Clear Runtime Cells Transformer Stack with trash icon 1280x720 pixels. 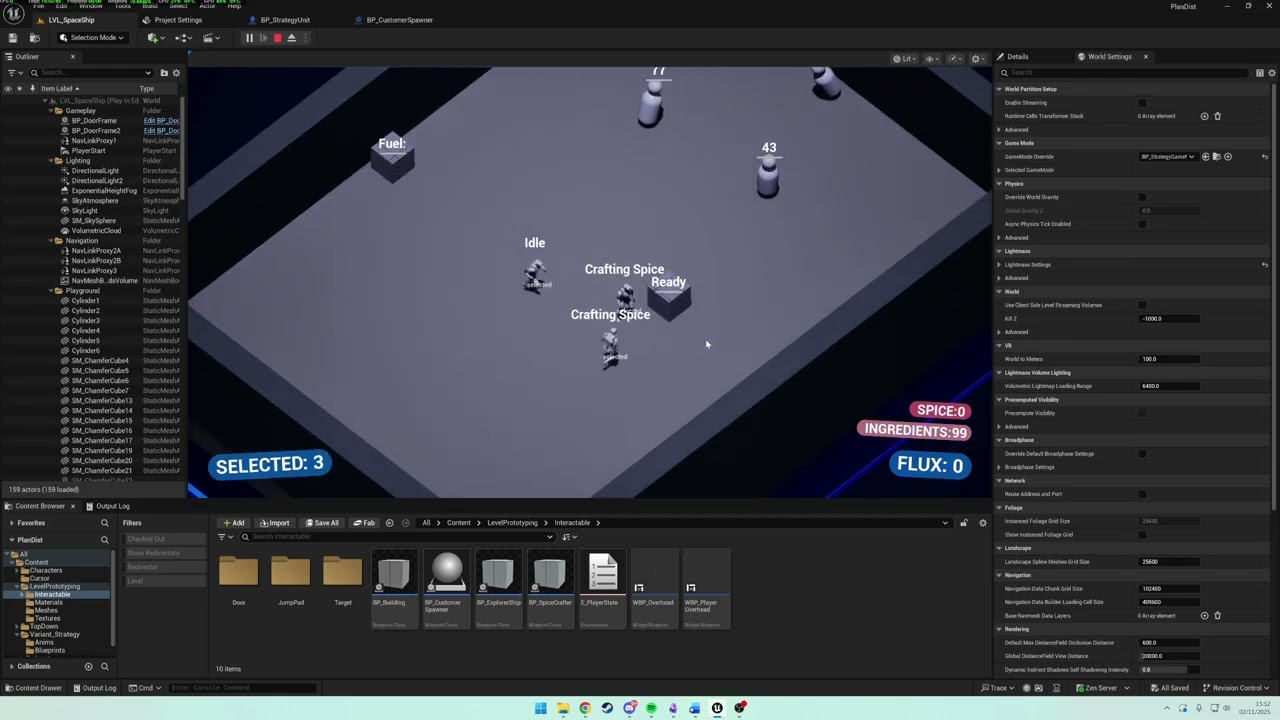click(x=1217, y=116)
